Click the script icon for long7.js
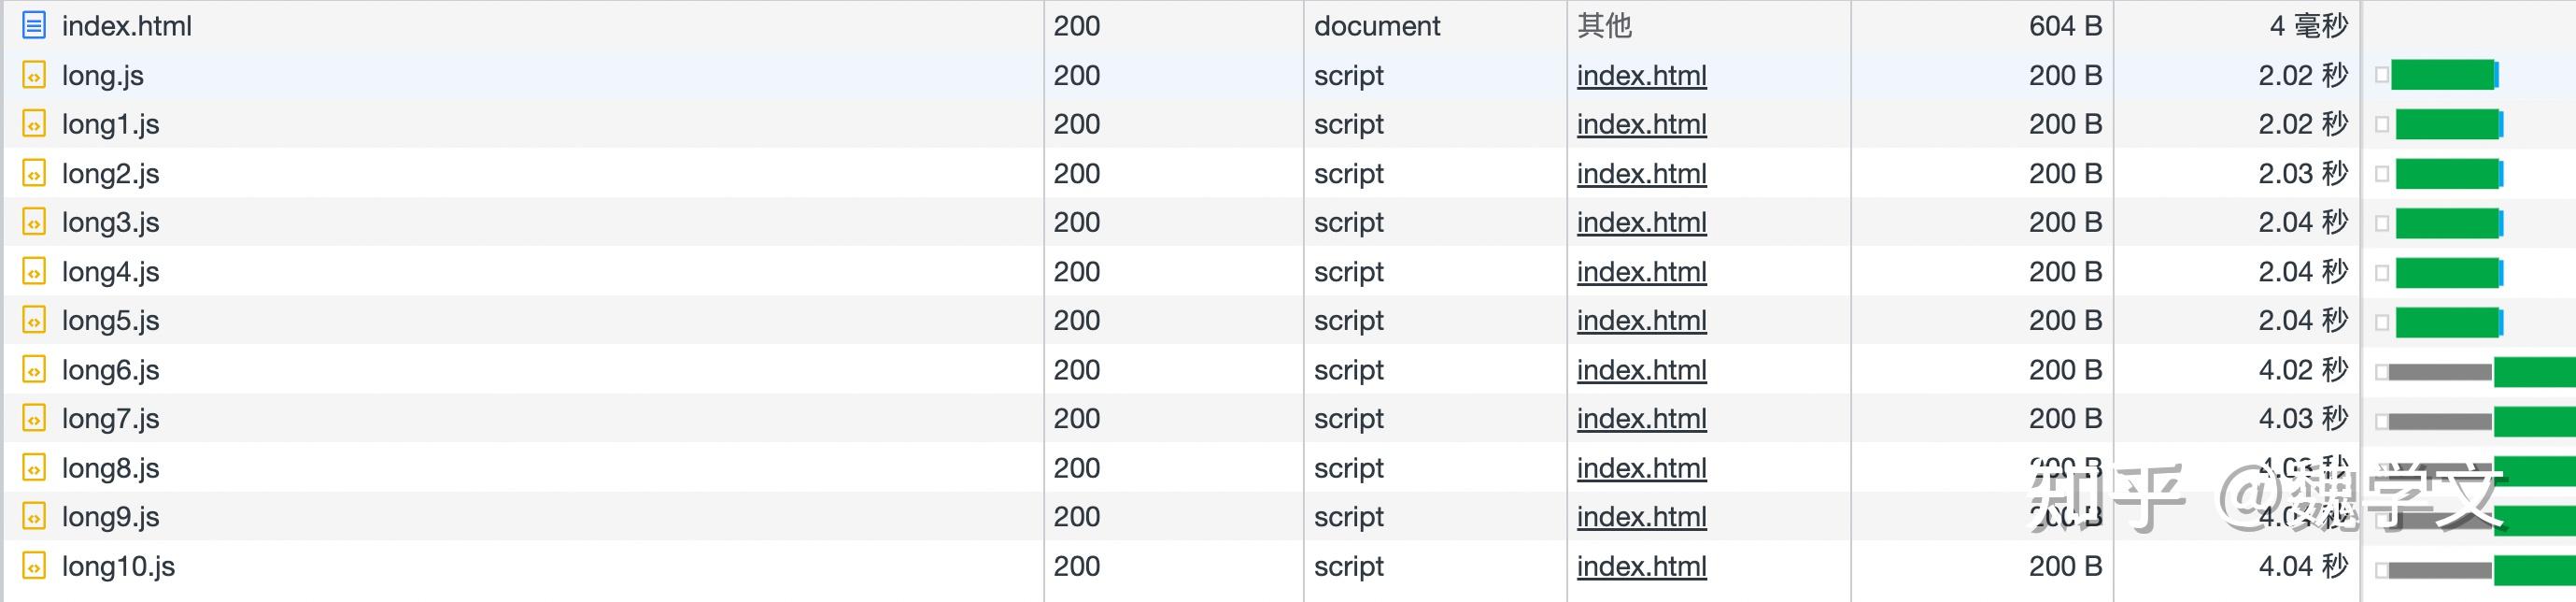This screenshot has height=602, width=2576. (33, 418)
